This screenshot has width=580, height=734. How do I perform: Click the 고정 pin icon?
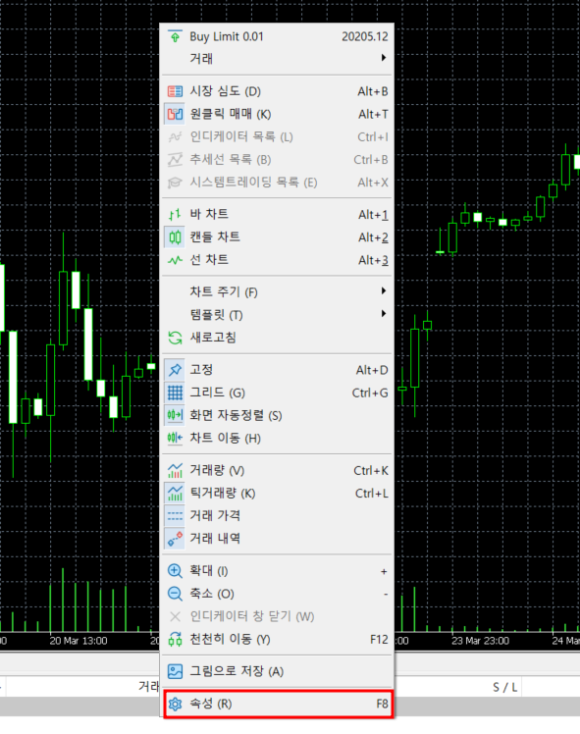click(175, 370)
